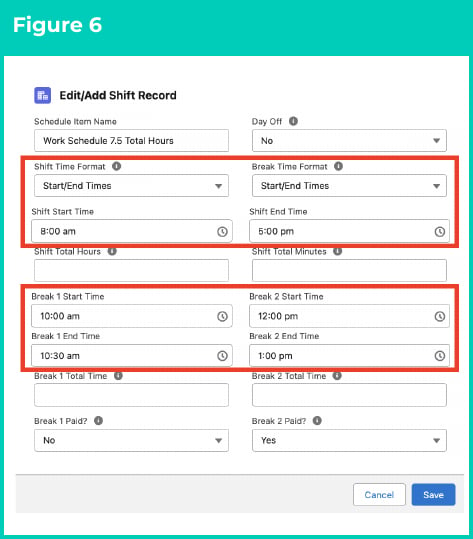The height and width of the screenshot is (539, 473).
Task: Focus the Break 2 Total Time field
Action: (349, 395)
